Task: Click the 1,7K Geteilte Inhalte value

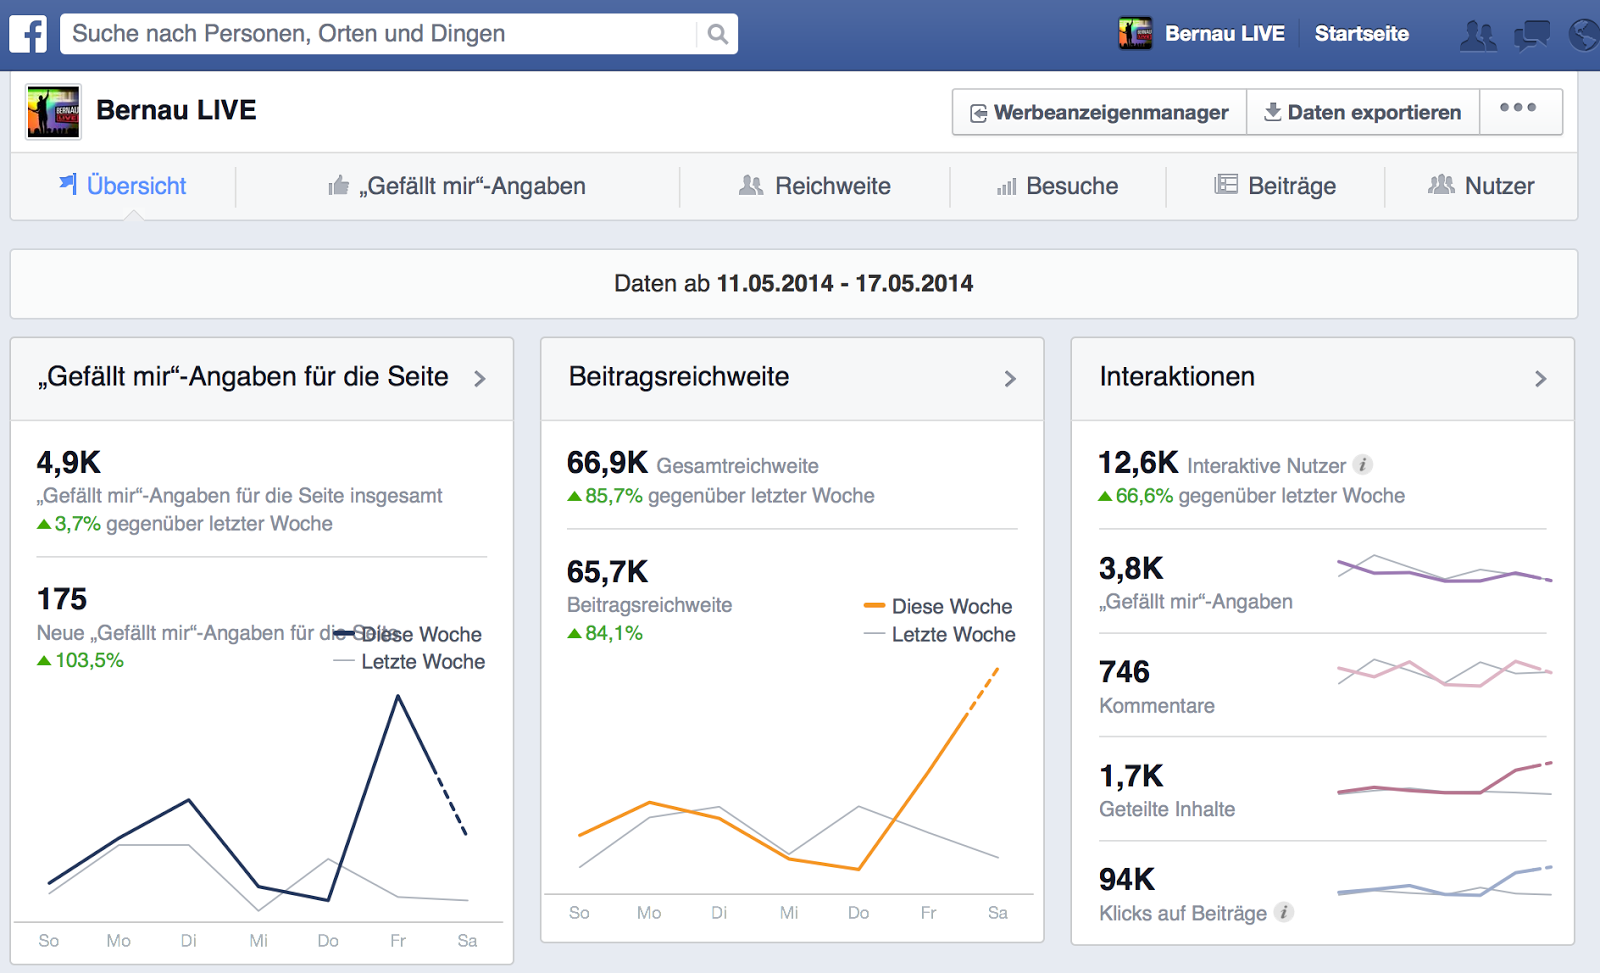Action: click(1131, 776)
